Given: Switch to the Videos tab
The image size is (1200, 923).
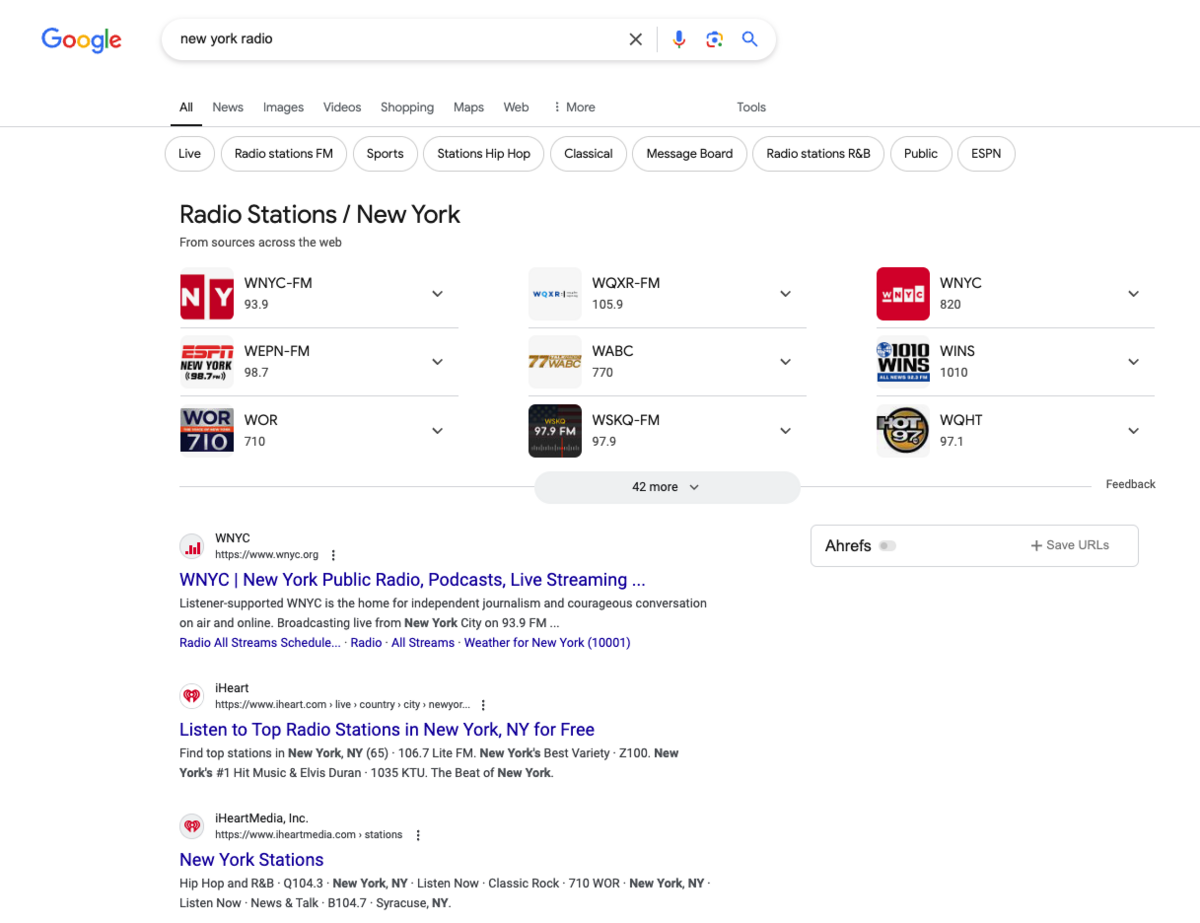Looking at the screenshot, I should tap(342, 107).
